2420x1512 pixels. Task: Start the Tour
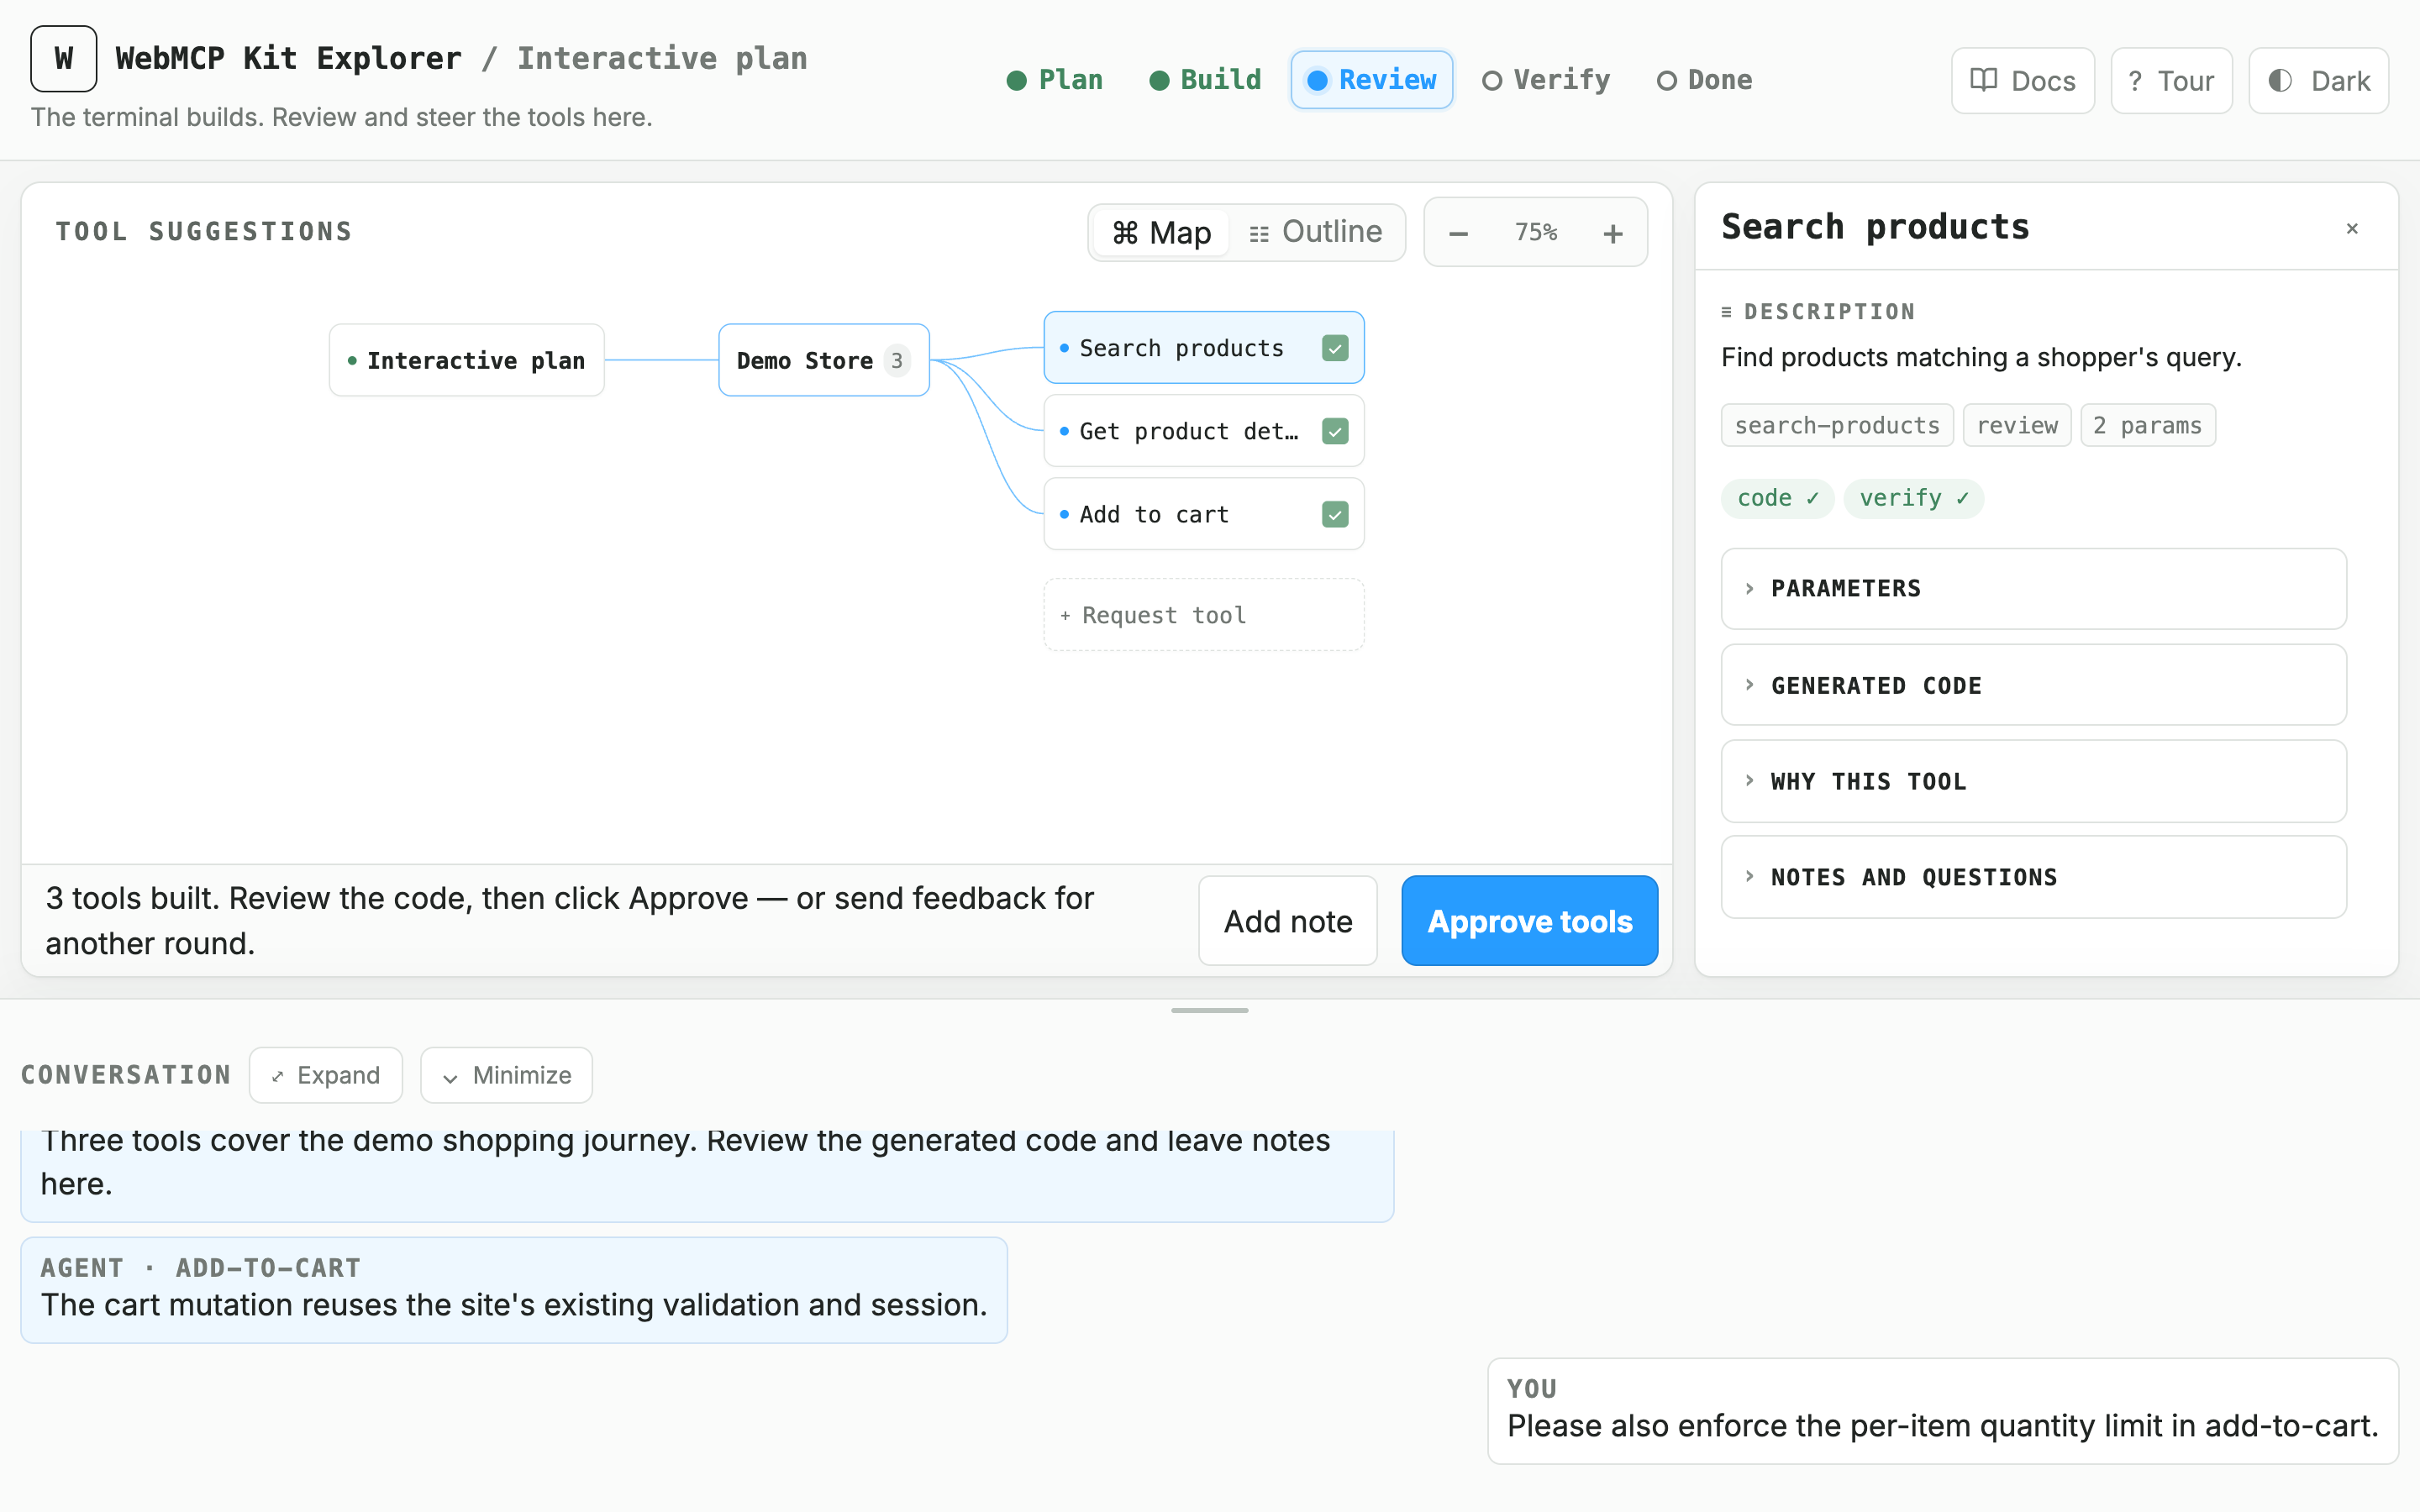[x=2171, y=81]
